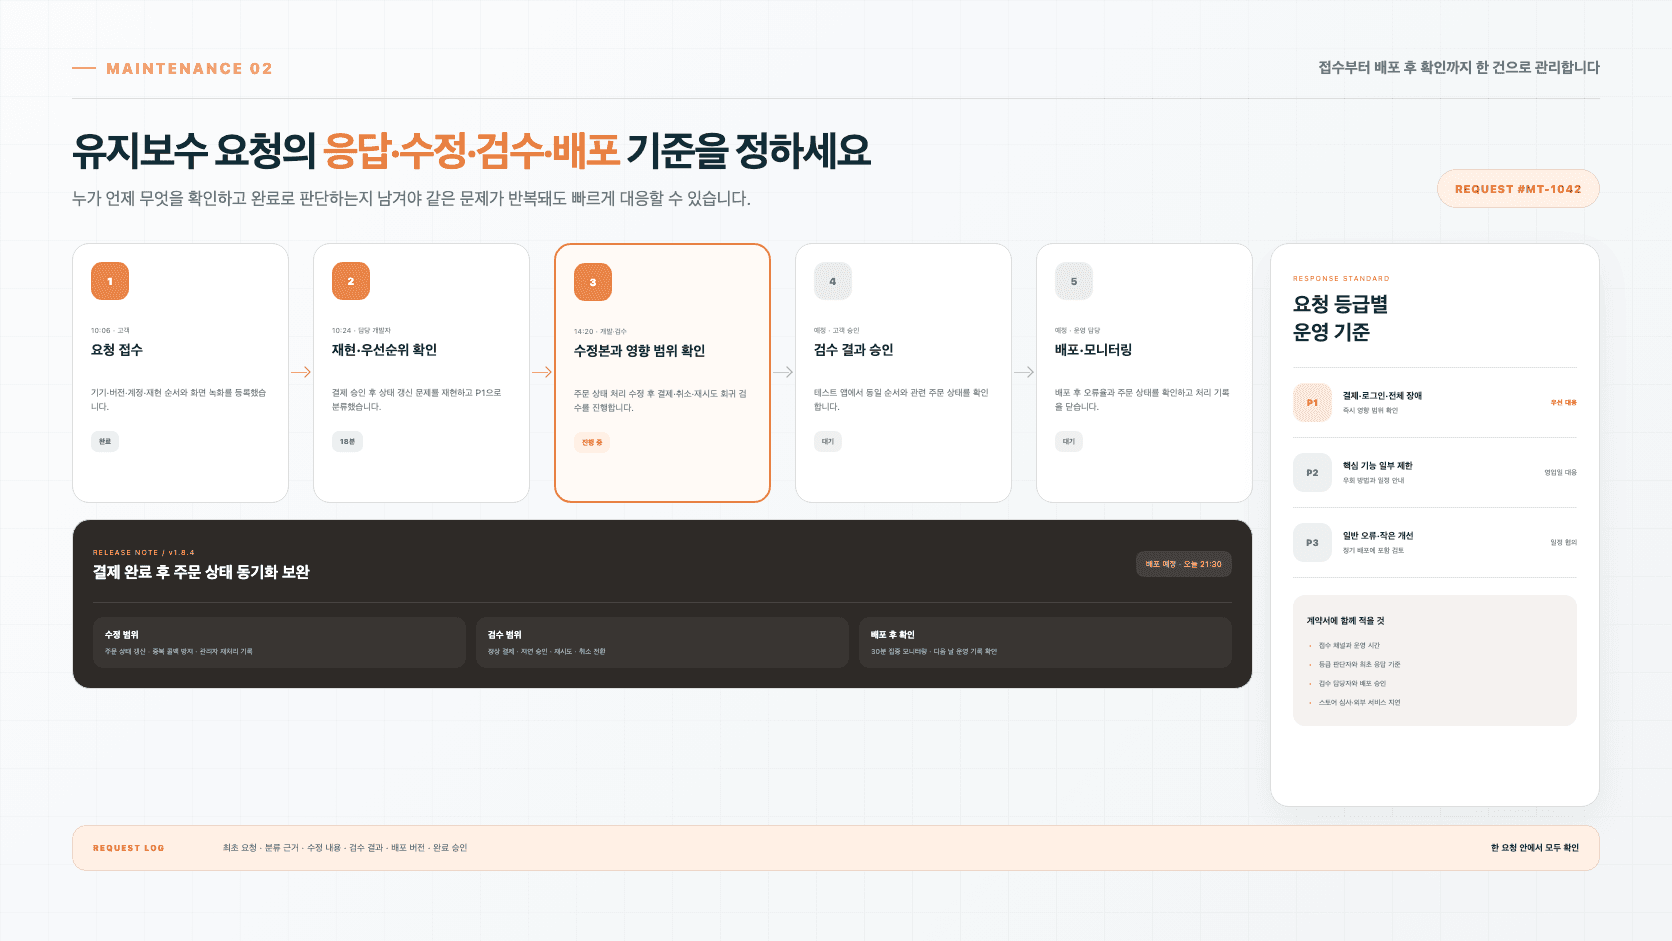Click the P2 priority badge
1672x941 pixels.
(x=1312, y=473)
